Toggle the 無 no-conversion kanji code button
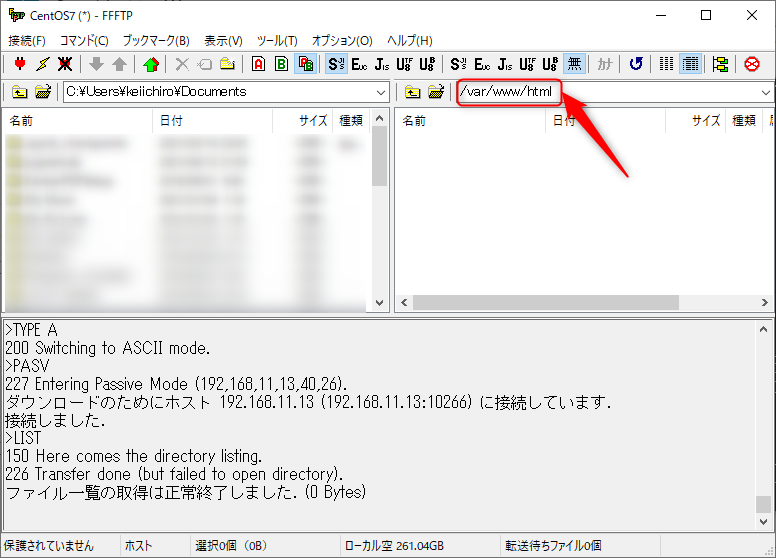 574,64
